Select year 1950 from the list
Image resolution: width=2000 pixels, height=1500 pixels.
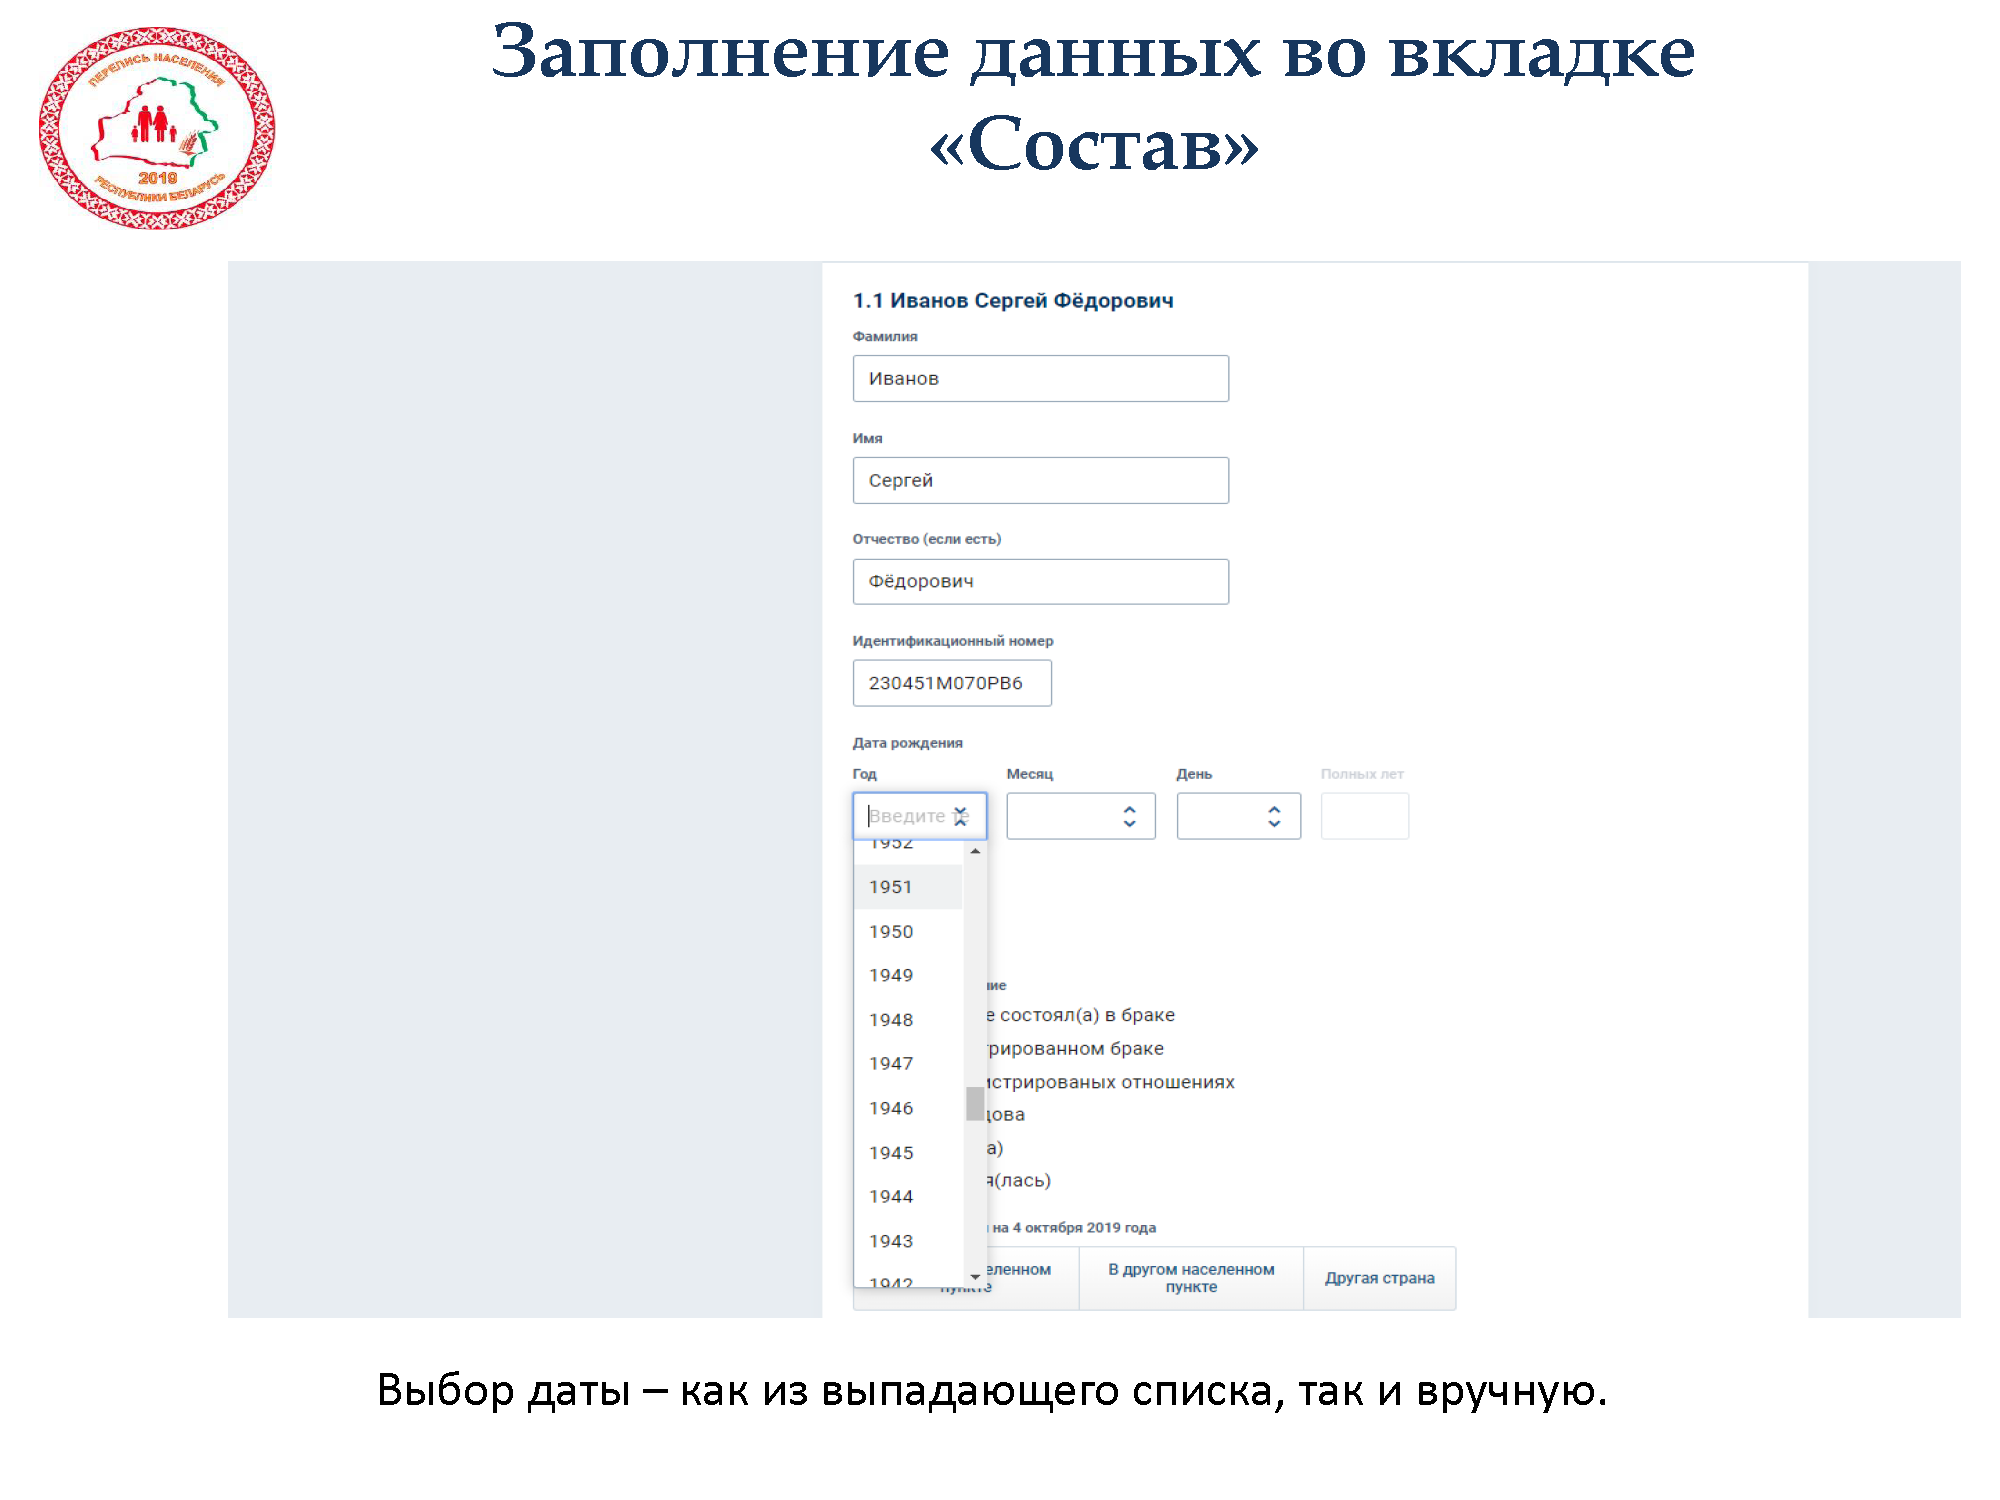(x=908, y=932)
